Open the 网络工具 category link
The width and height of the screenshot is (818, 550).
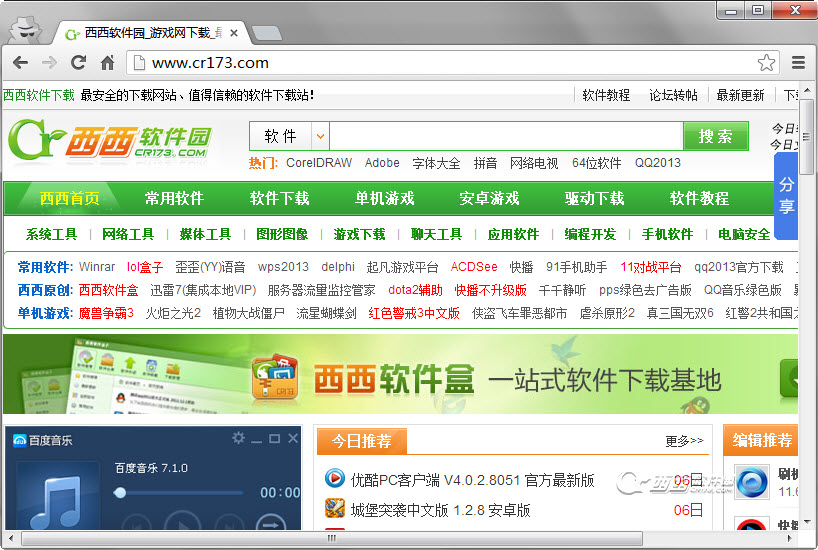(x=128, y=234)
